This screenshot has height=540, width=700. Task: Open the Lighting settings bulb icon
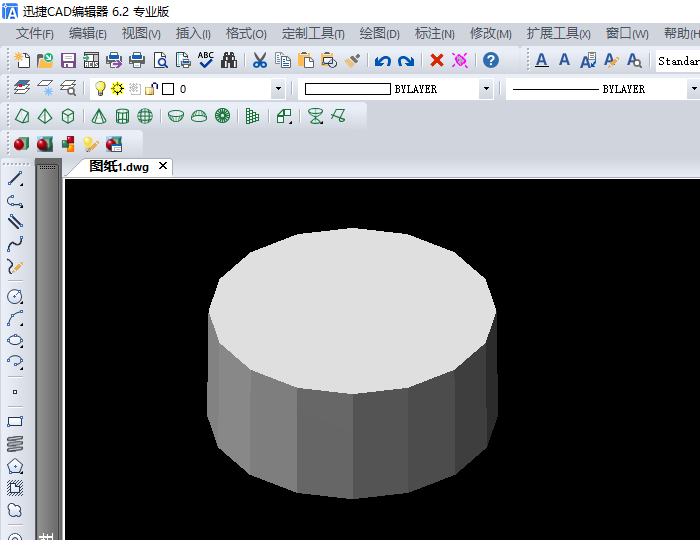coord(91,144)
